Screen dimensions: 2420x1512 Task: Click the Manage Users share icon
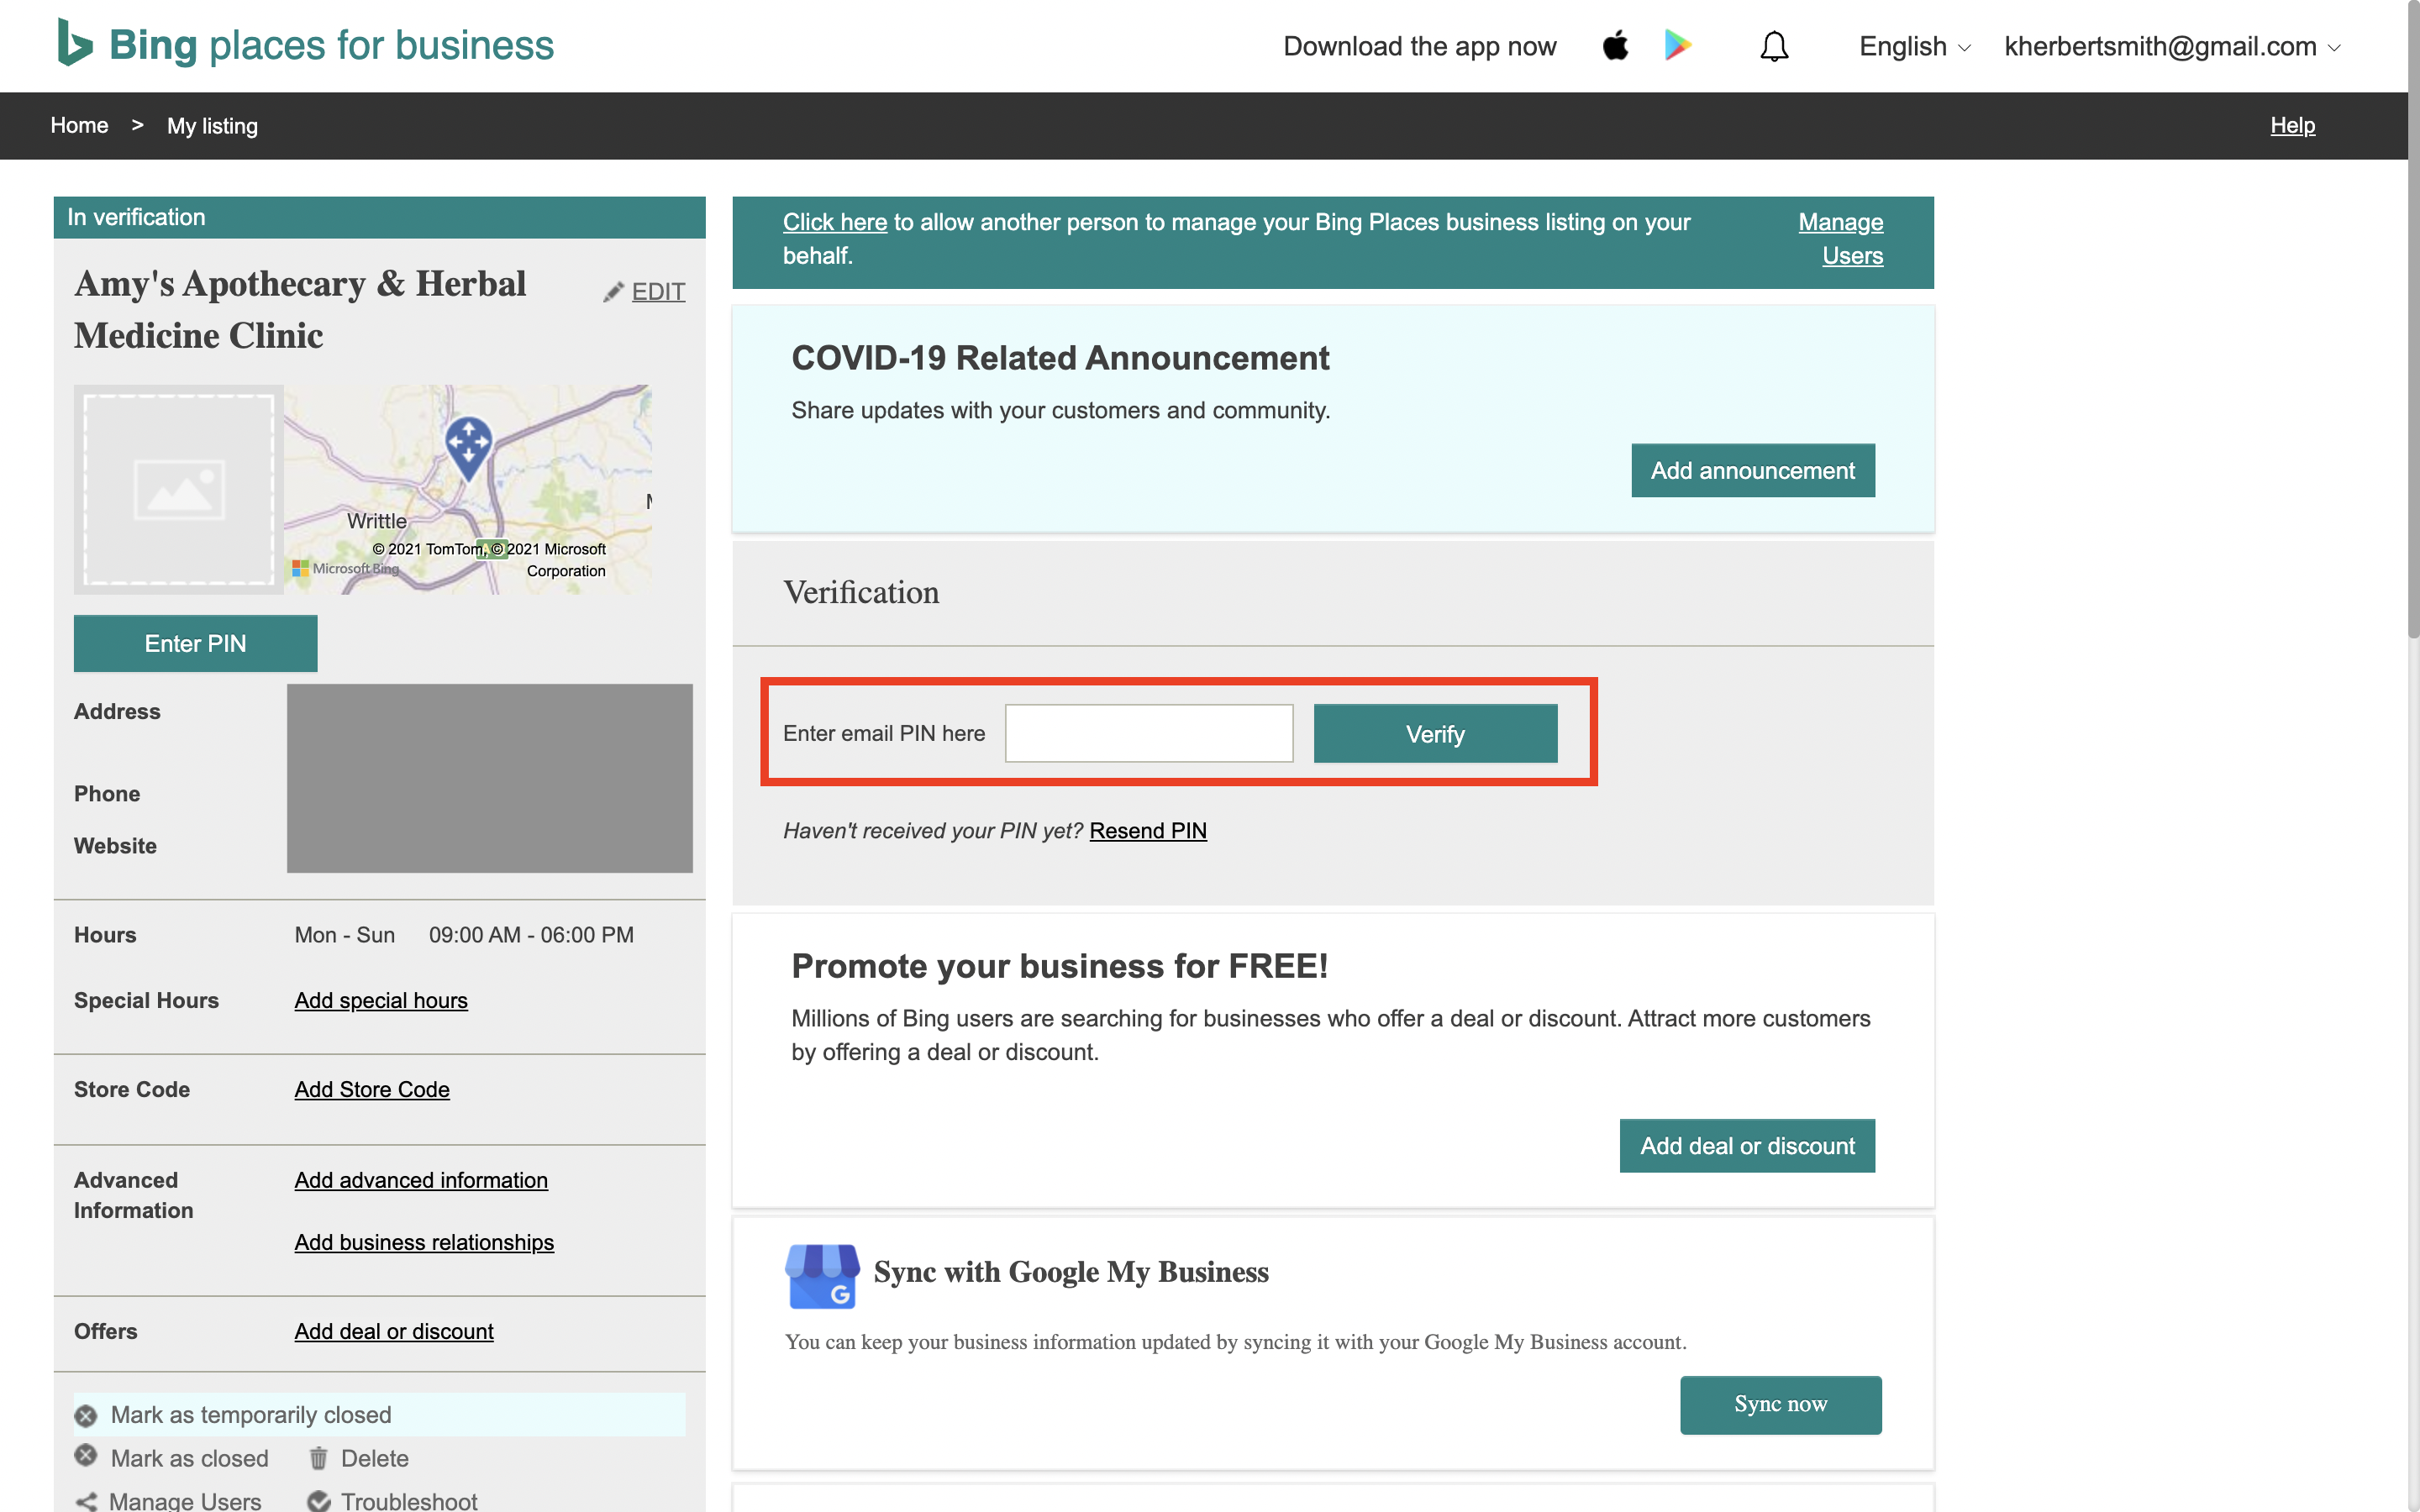click(86, 1501)
